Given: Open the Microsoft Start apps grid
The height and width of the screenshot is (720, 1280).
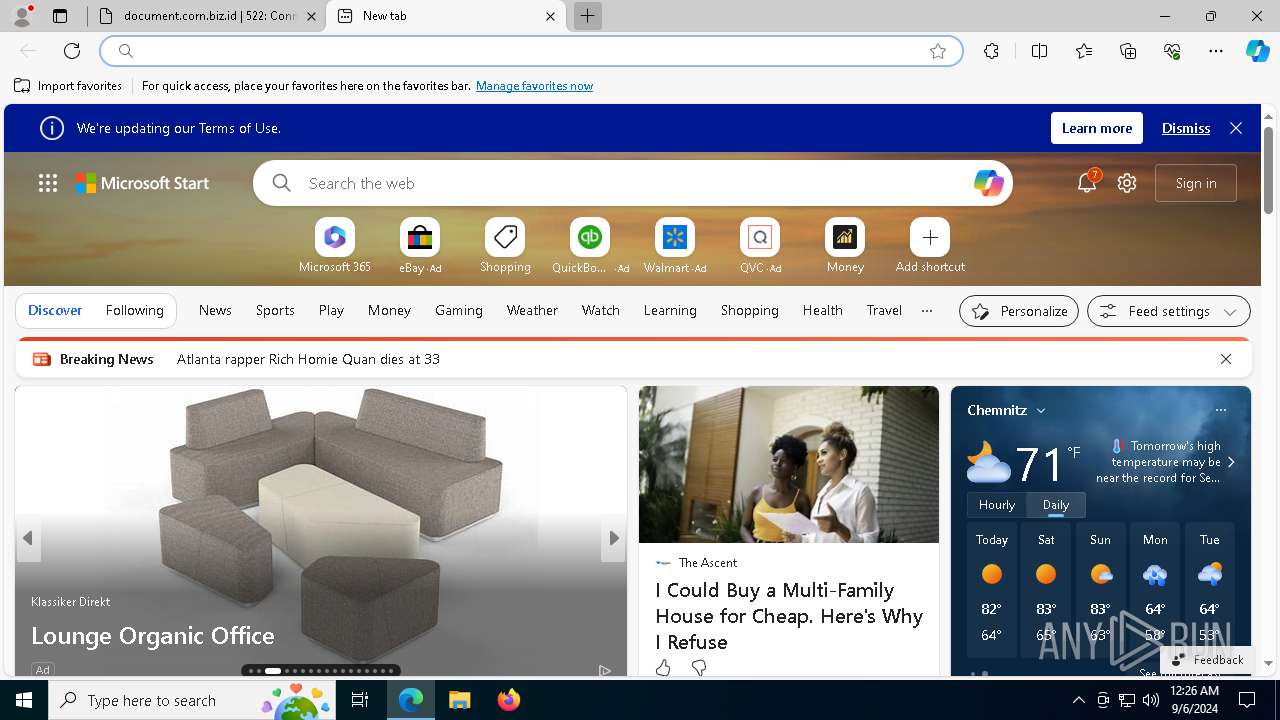Looking at the screenshot, I should (x=48, y=183).
